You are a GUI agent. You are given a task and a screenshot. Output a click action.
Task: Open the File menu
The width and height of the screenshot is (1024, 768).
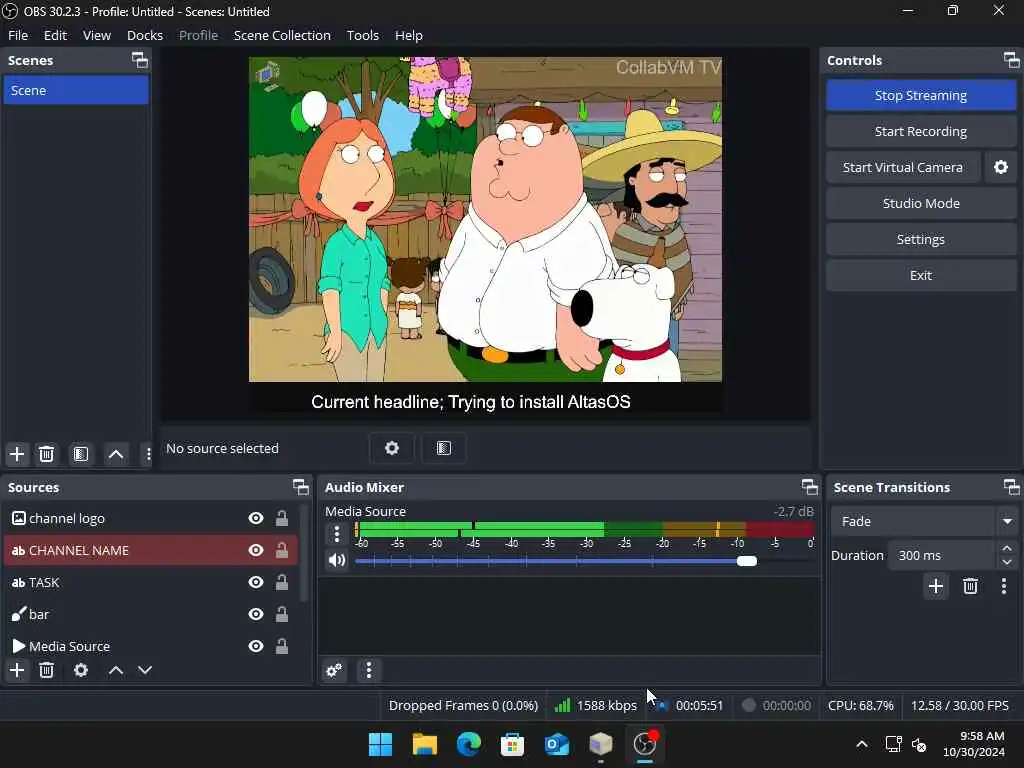[x=18, y=35]
